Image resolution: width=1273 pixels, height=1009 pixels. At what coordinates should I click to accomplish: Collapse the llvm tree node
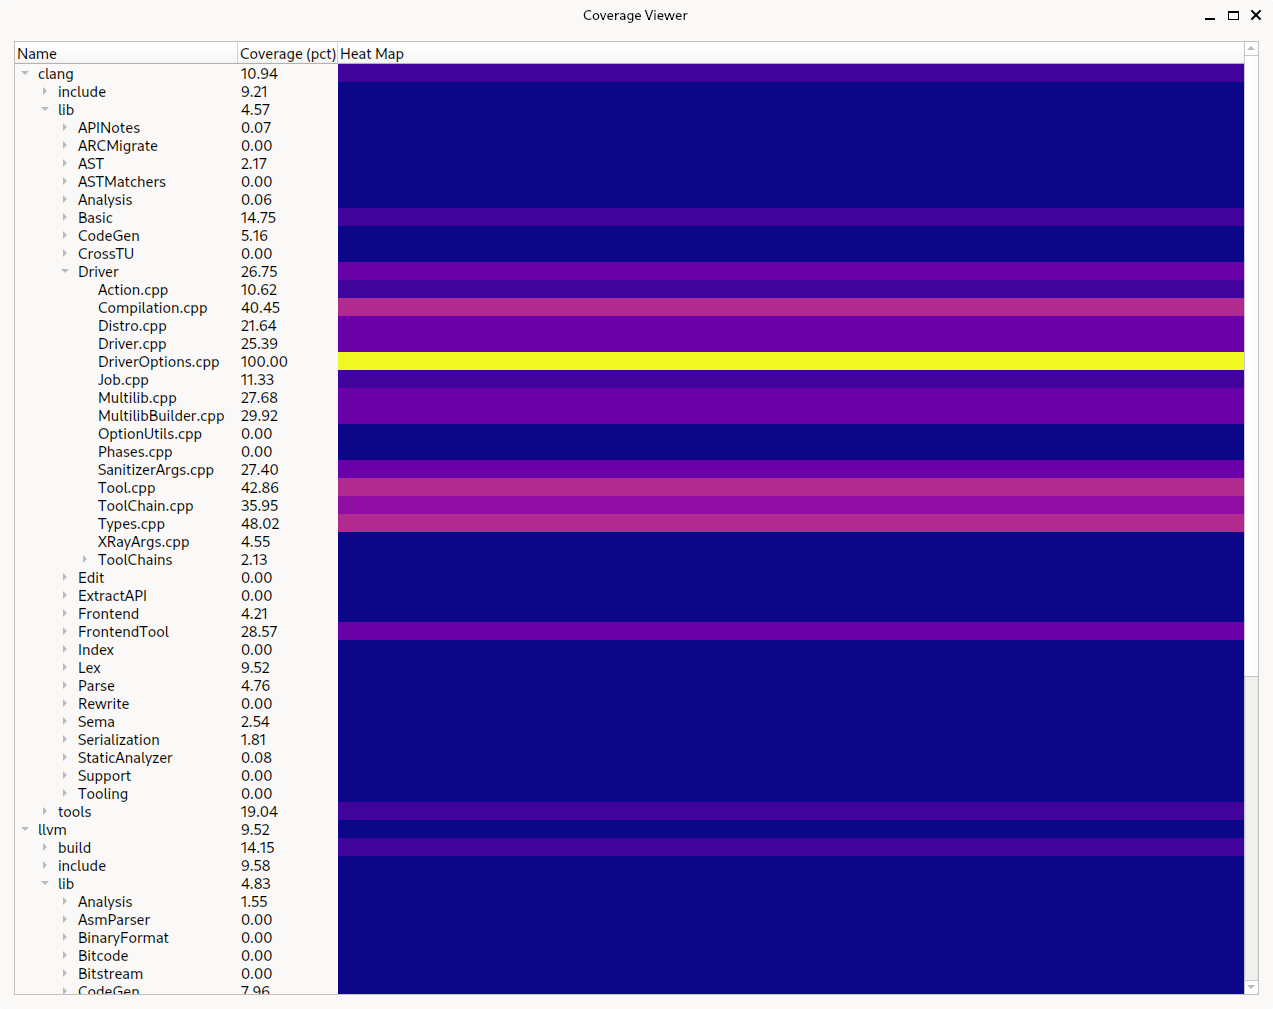point(25,829)
